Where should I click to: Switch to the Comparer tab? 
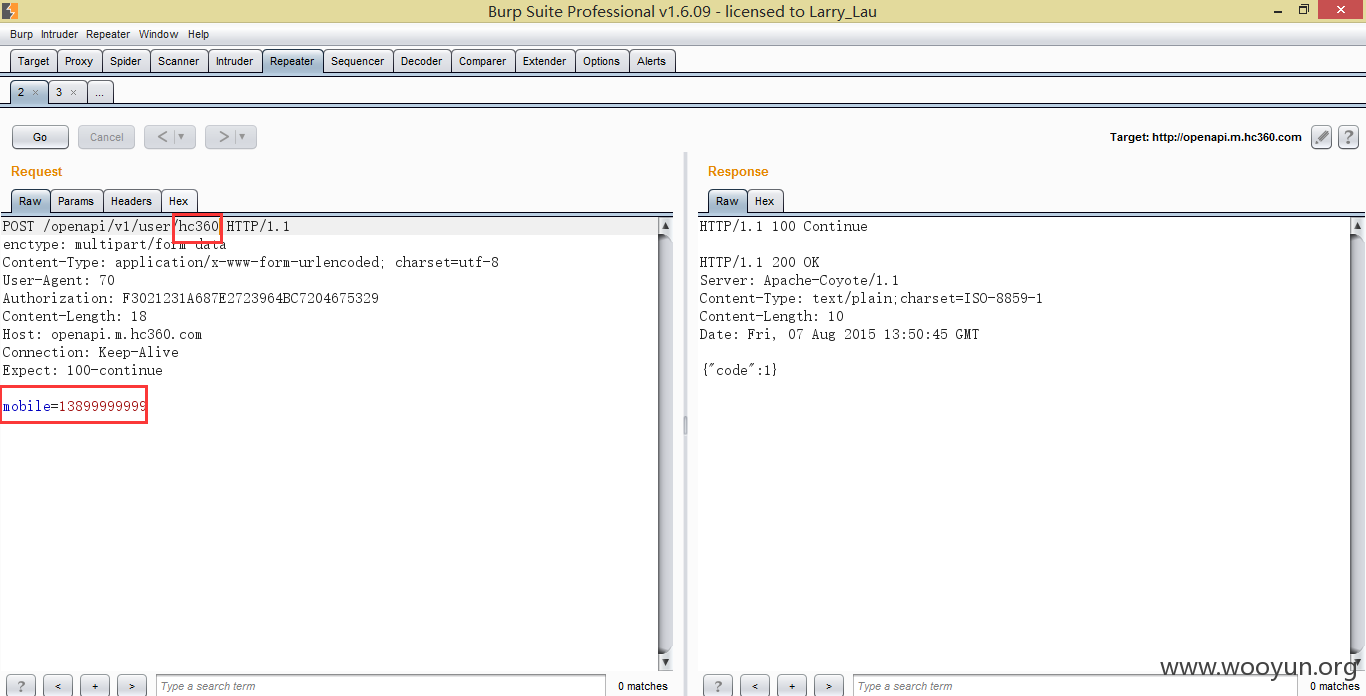(x=483, y=61)
